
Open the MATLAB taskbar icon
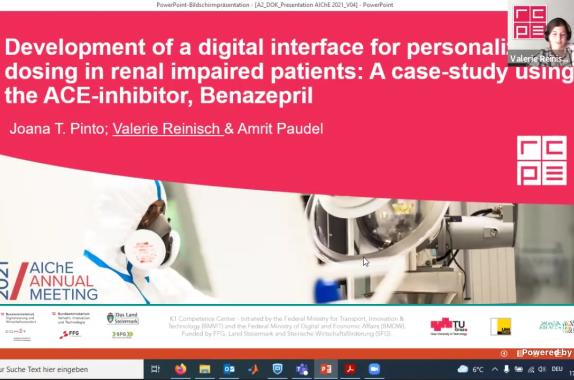pyautogui.click(x=253, y=369)
